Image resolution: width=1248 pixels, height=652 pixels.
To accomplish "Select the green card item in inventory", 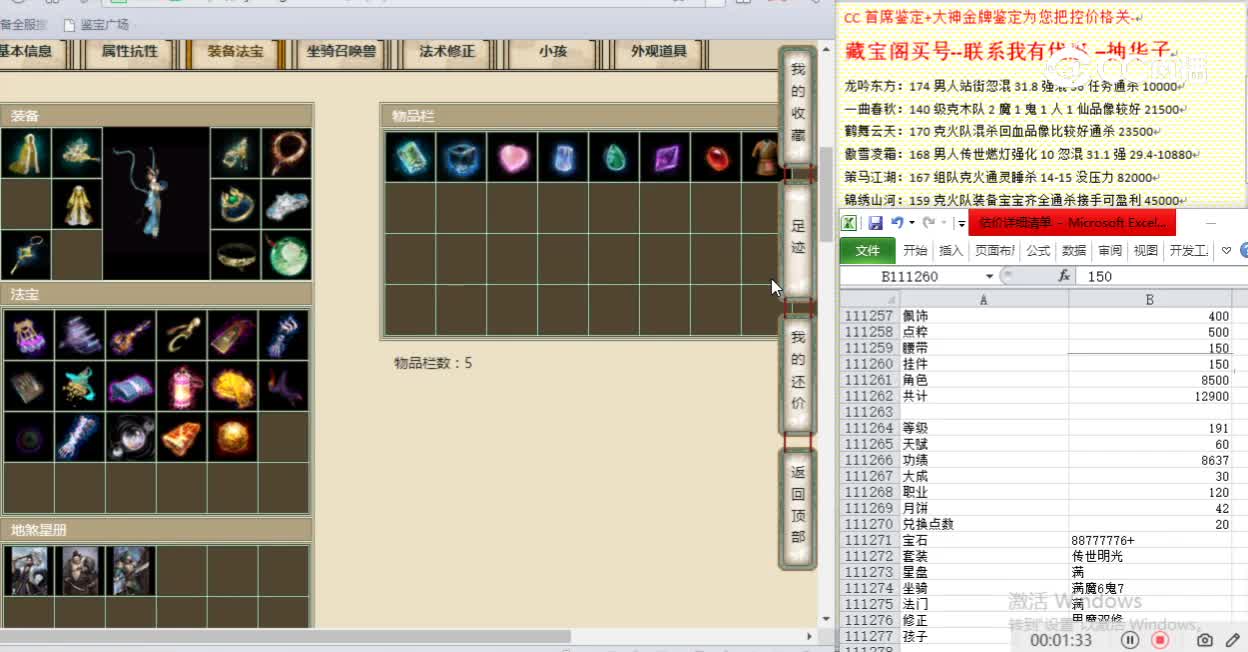I will tap(410, 157).
